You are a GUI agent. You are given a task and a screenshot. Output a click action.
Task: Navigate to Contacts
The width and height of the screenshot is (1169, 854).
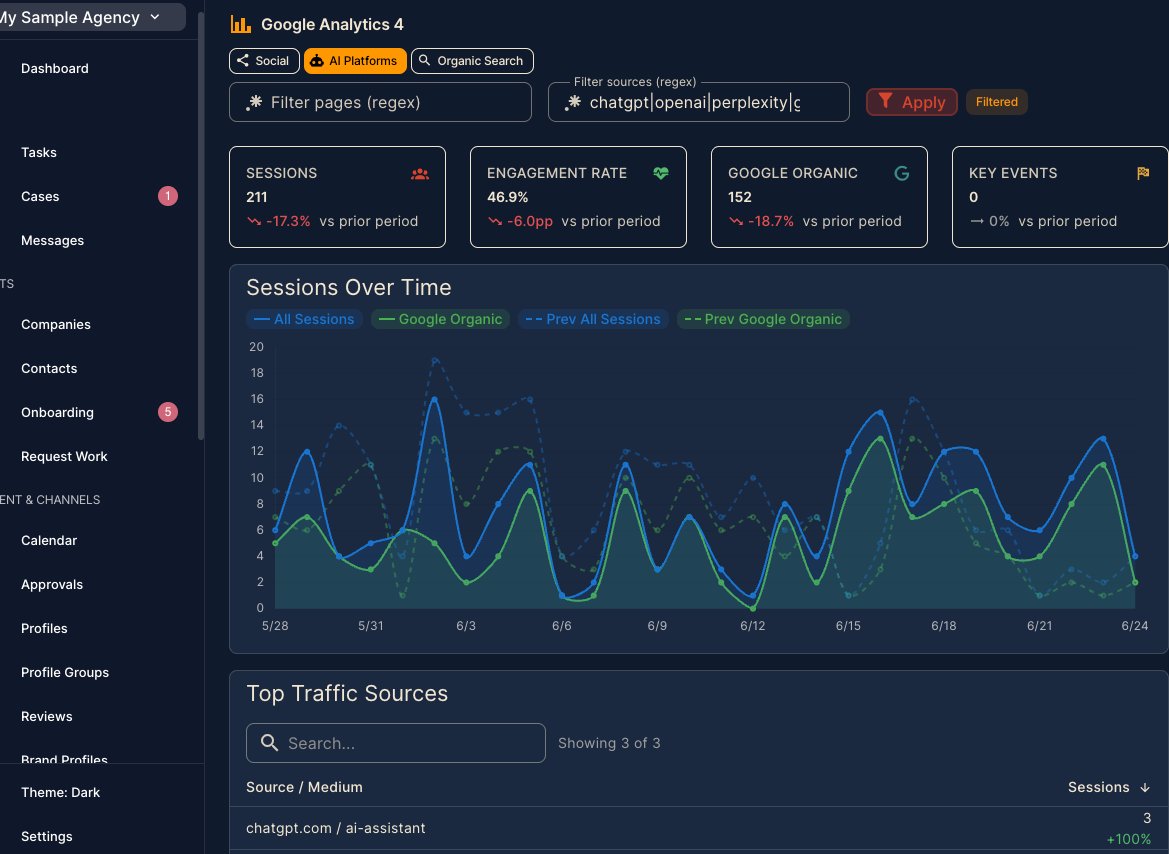[49, 368]
